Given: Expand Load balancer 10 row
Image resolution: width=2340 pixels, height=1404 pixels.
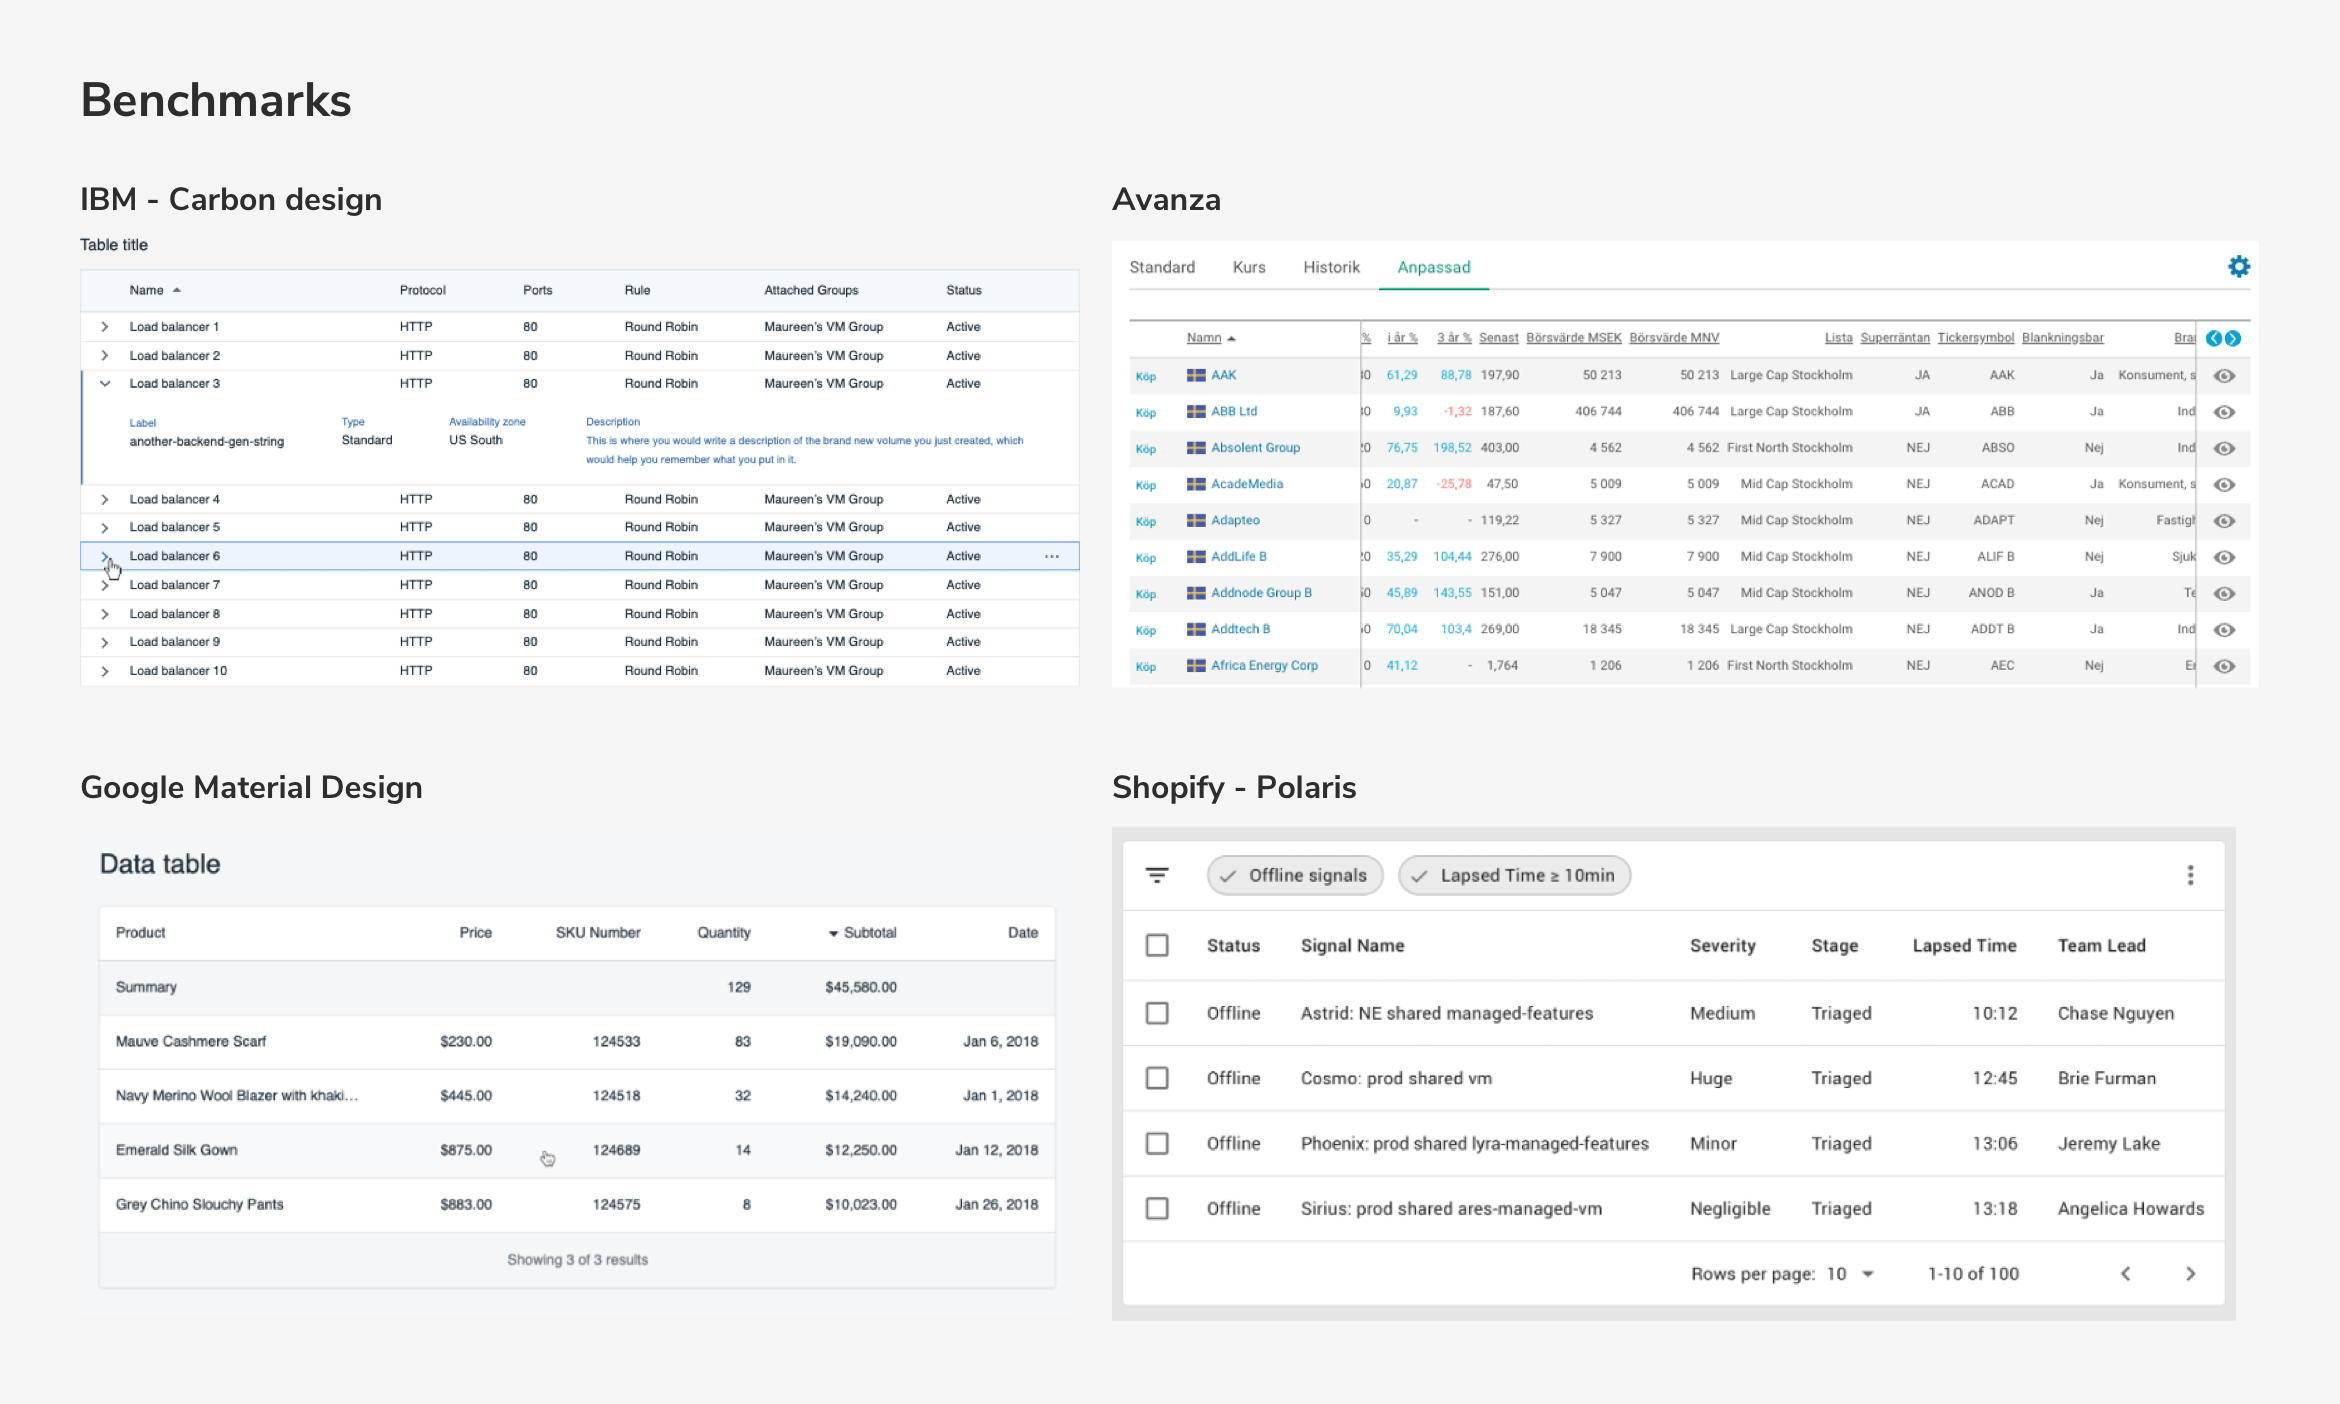Looking at the screenshot, I should pyautogui.click(x=104, y=671).
